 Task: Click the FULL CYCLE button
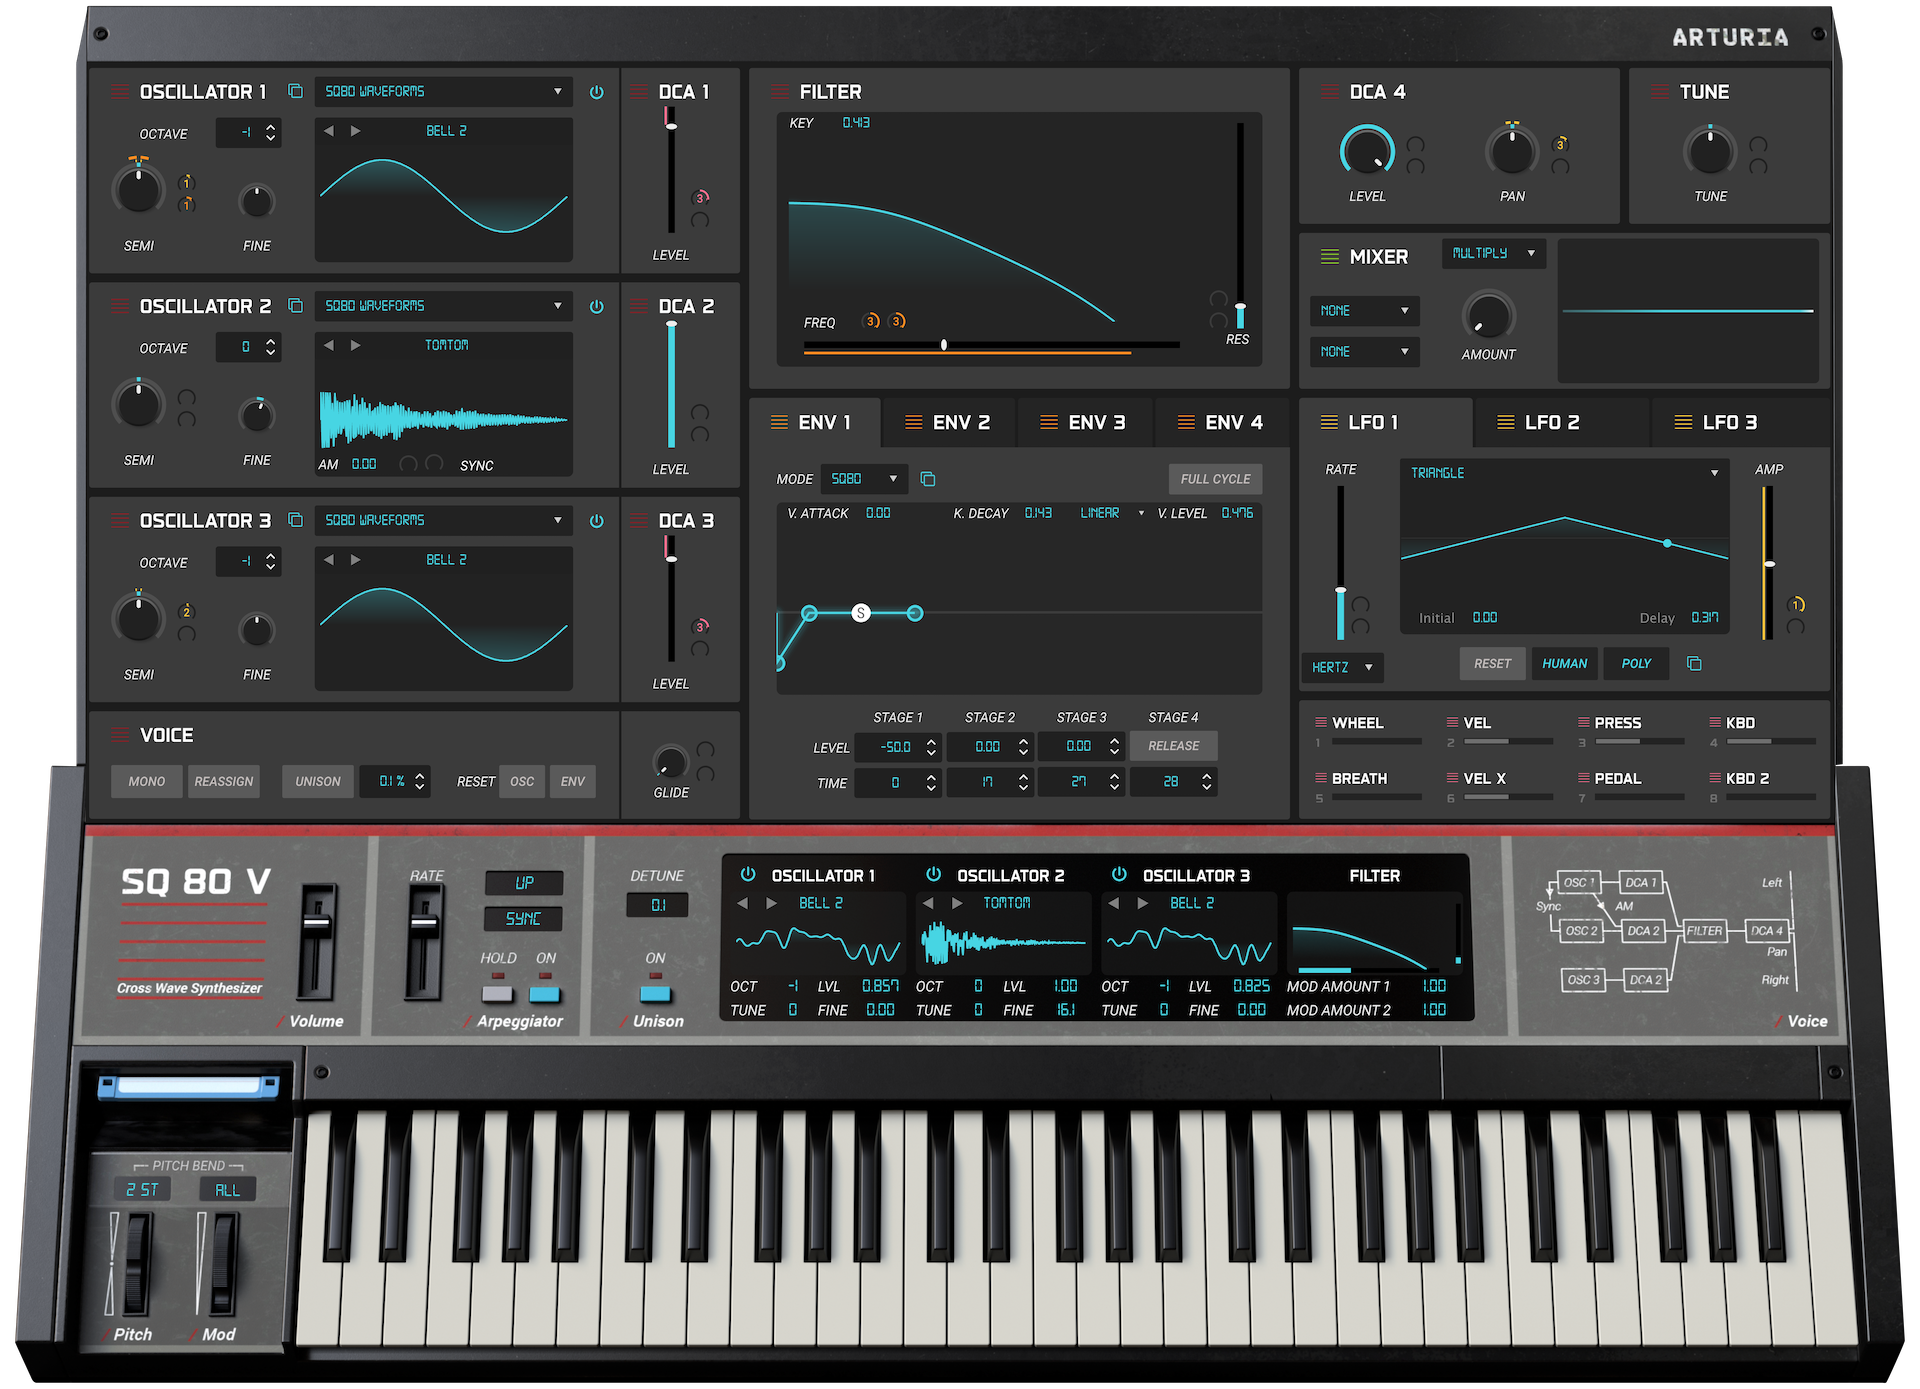pyautogui.click(x=1215, y=479)
